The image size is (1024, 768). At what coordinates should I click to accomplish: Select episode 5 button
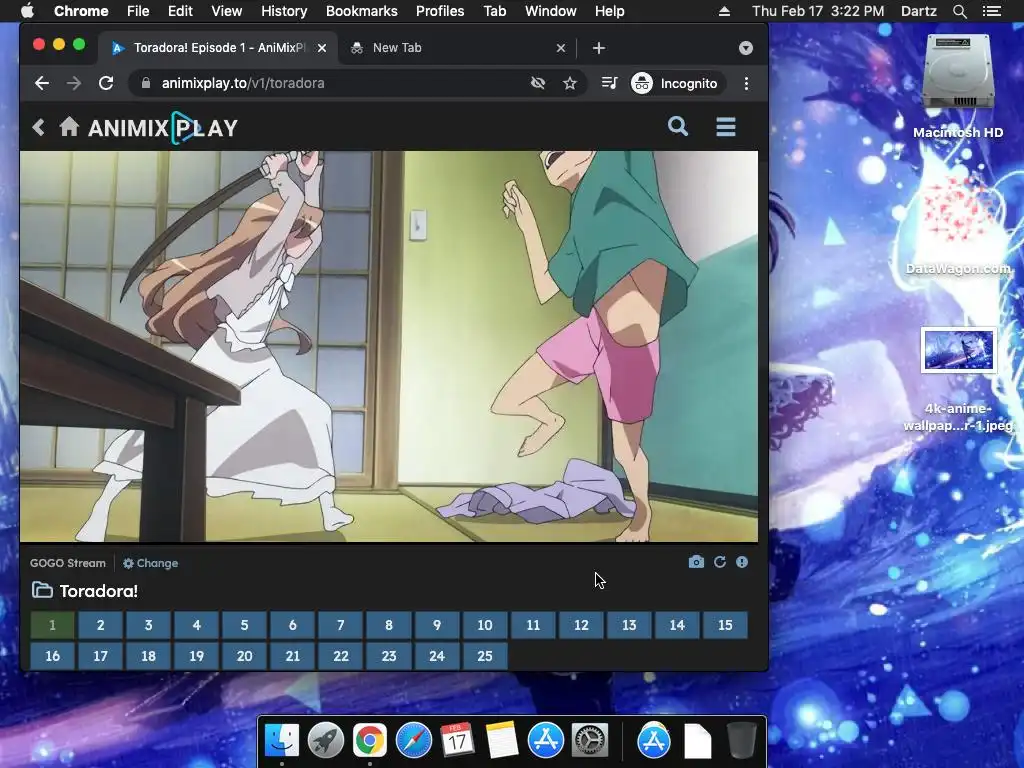click(x=244, y=625)
